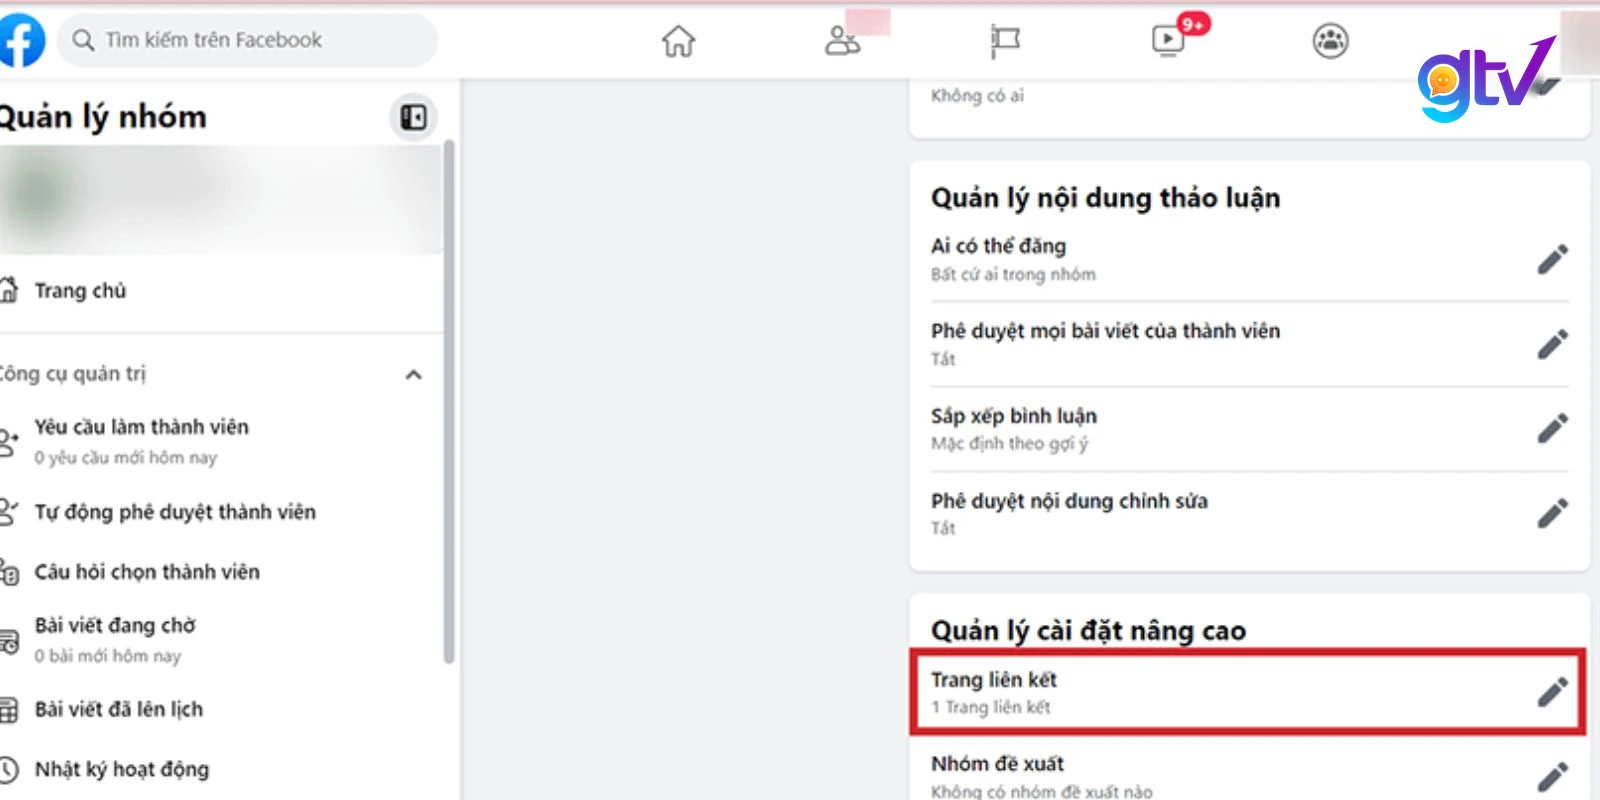Click the sidebar vertical scrollbar

(449, 402)
